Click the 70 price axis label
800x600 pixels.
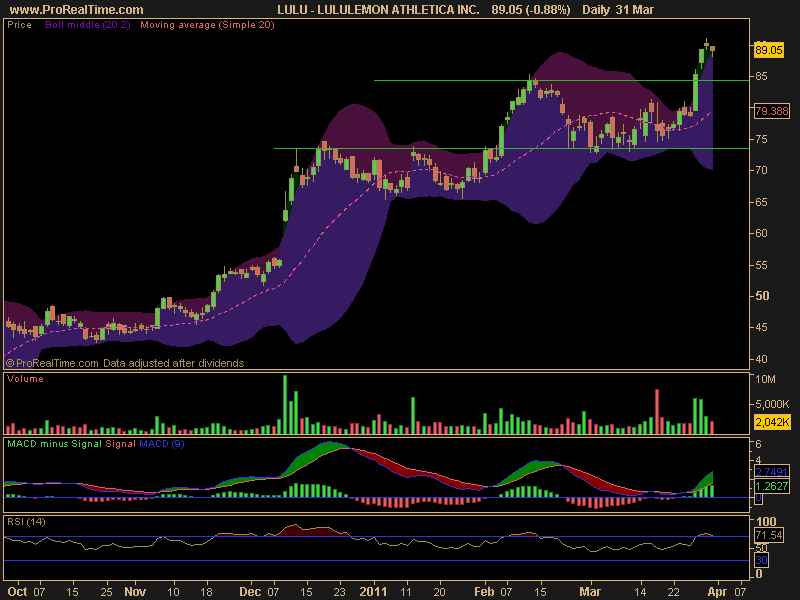point(761,170)
